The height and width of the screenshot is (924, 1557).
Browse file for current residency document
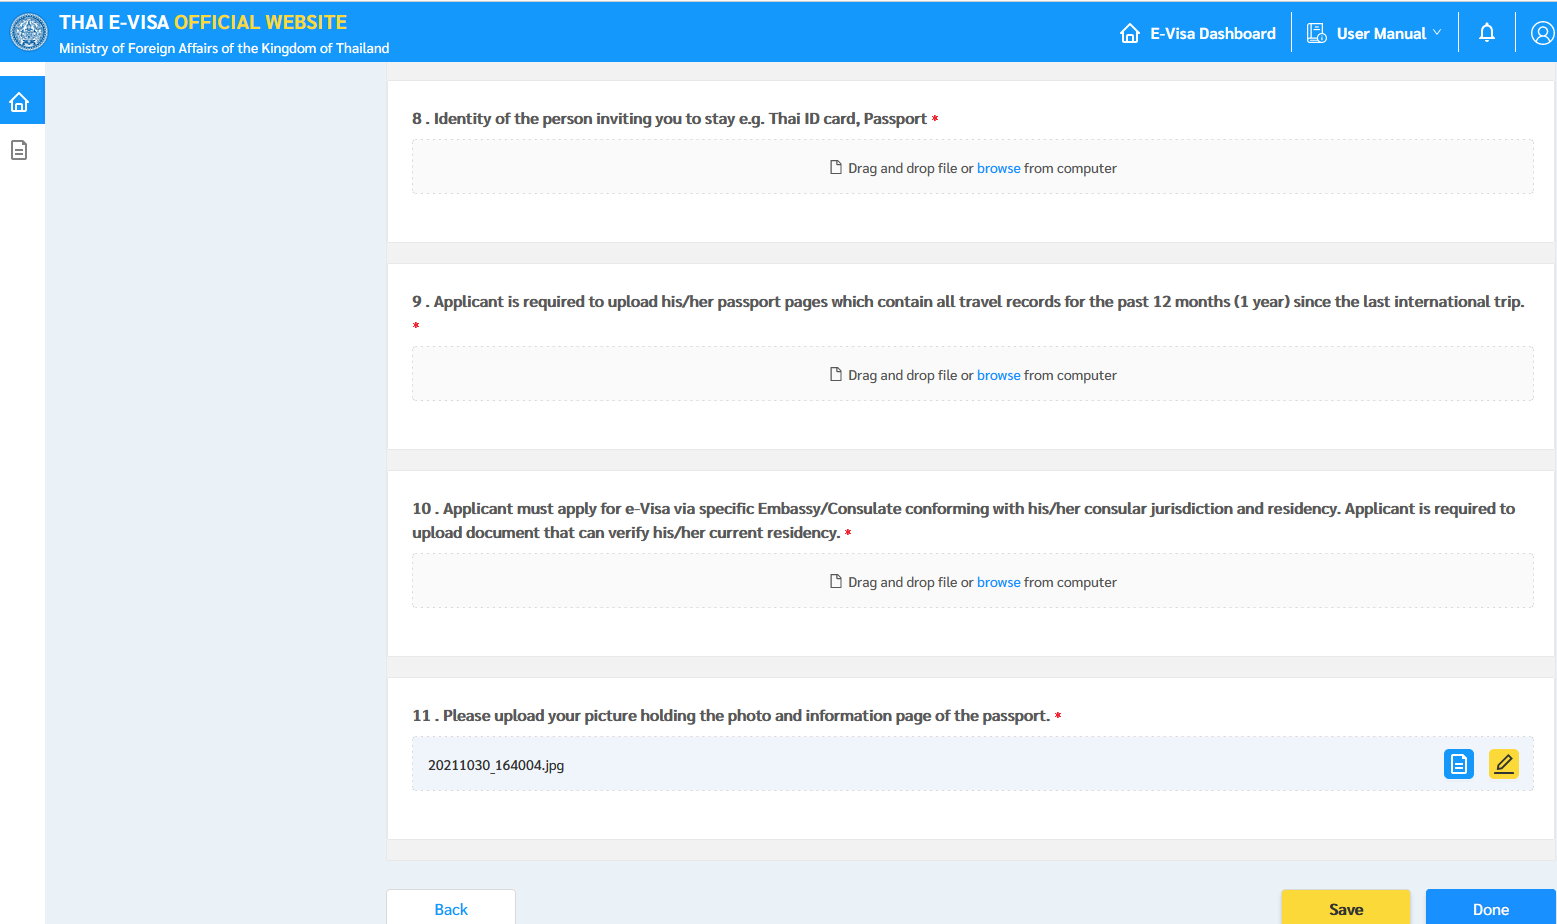998,582
